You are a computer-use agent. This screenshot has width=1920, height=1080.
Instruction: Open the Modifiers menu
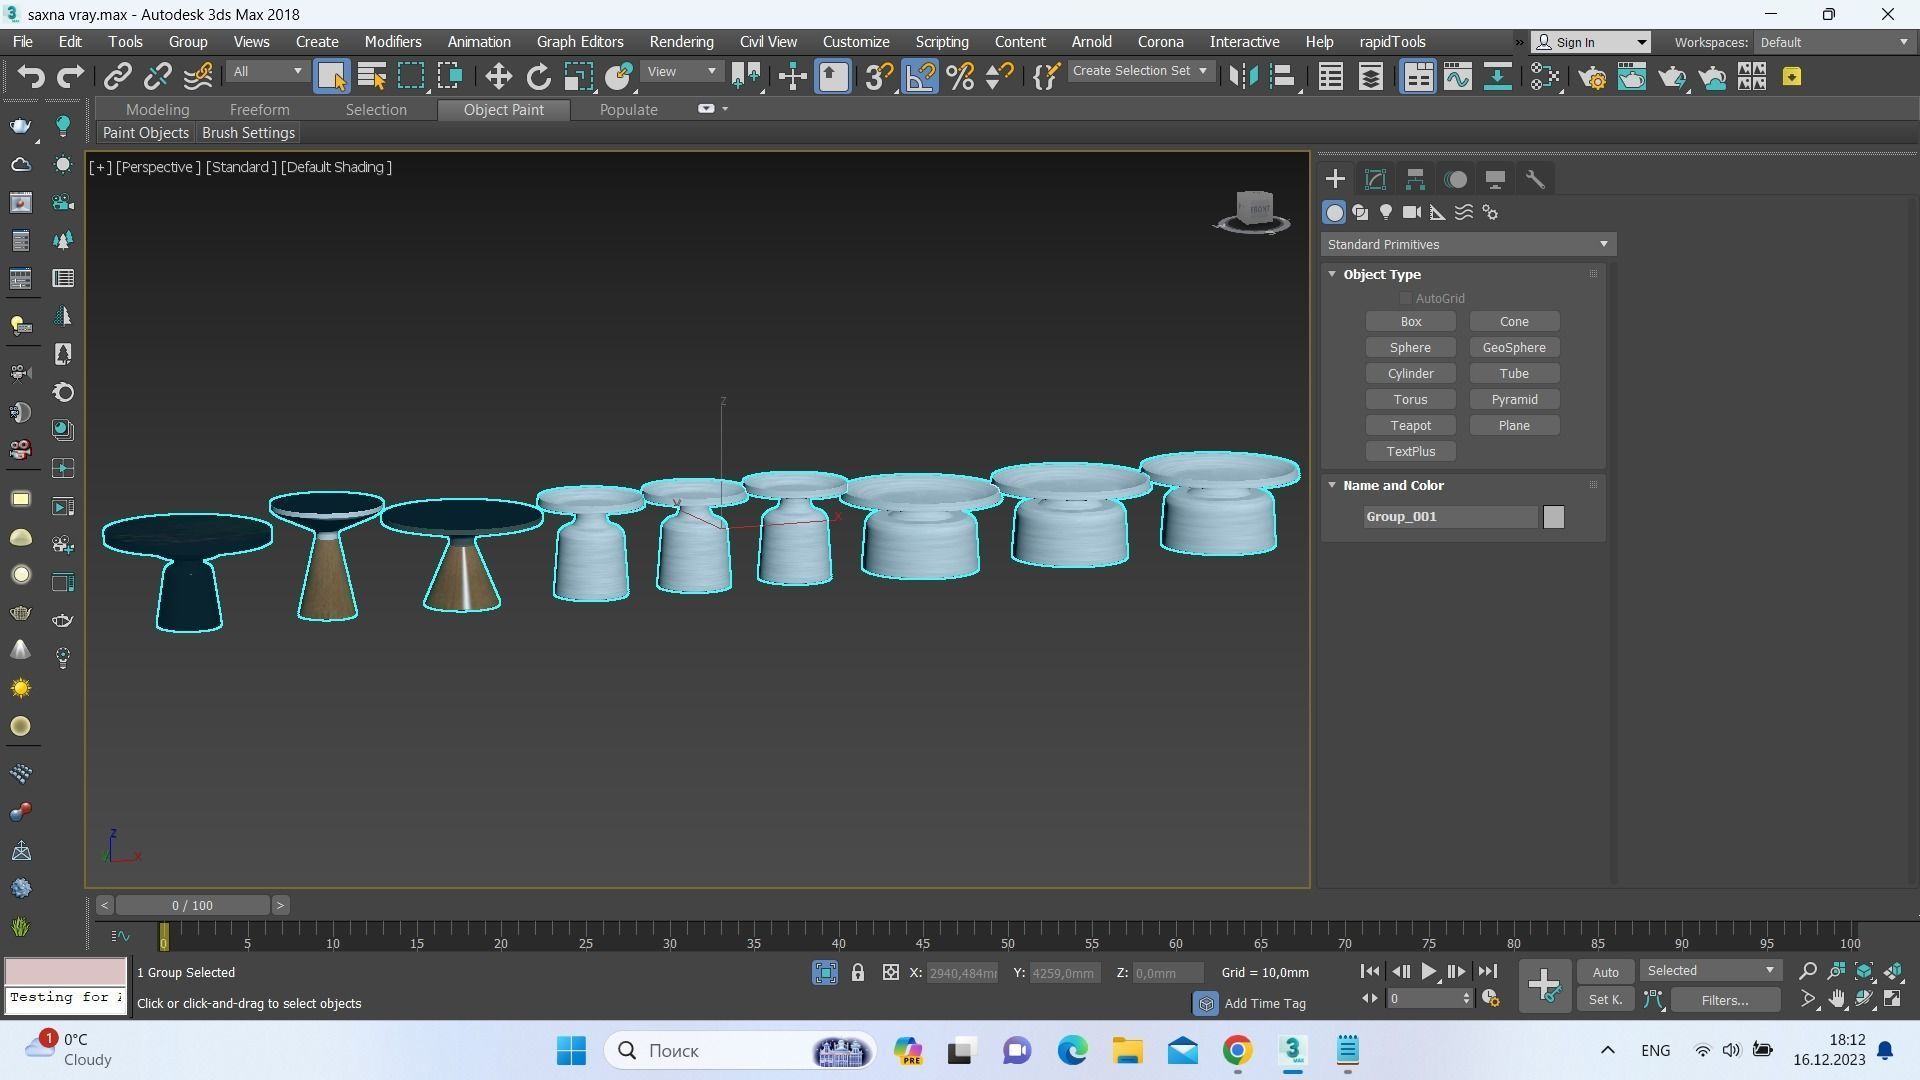[x=393, y=42]
